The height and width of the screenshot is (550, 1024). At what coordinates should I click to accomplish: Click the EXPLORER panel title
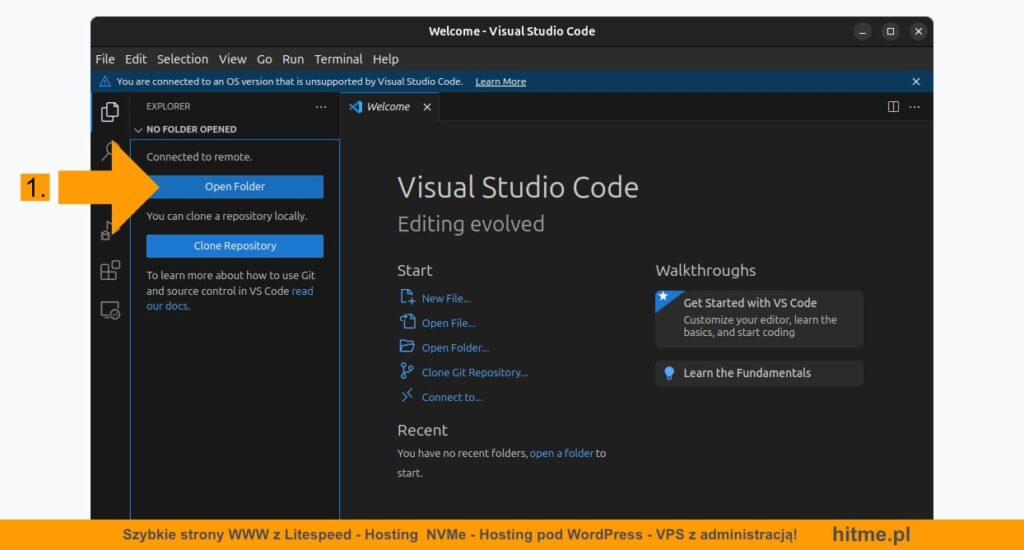(x=168, y=106)
